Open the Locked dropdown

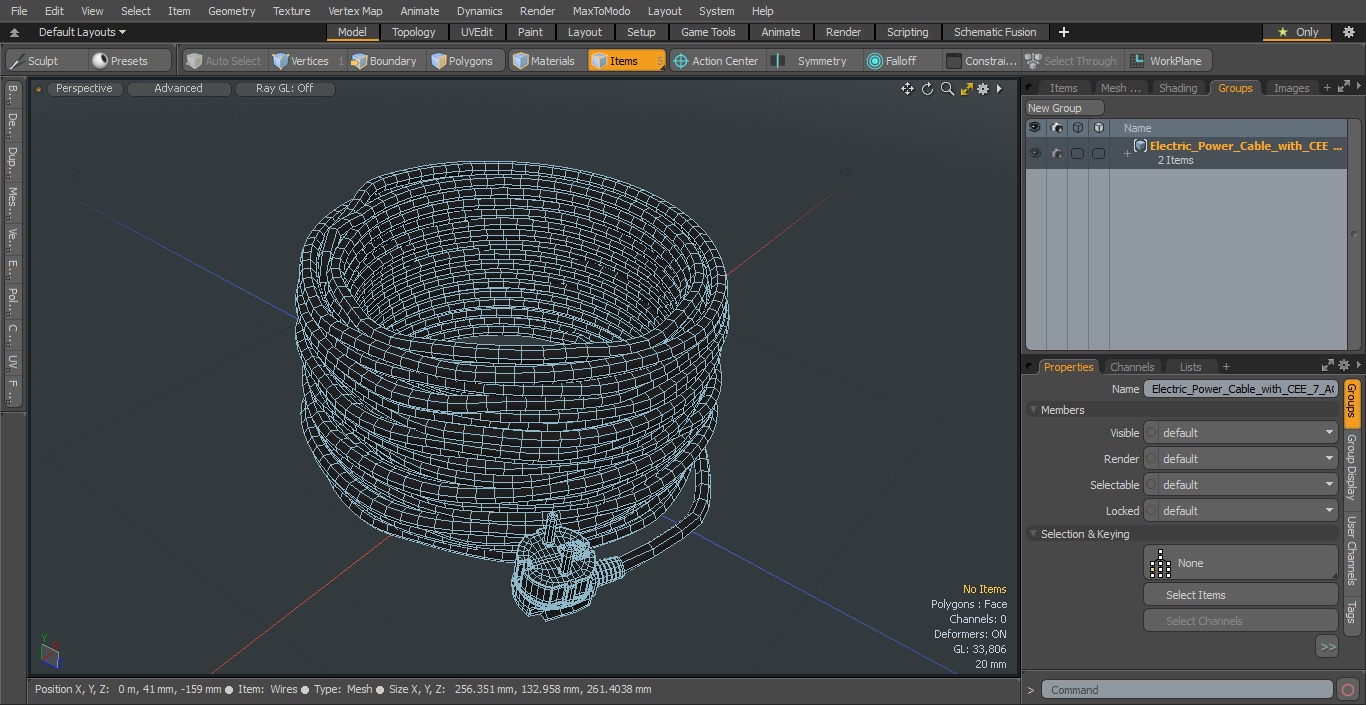pyautogui.click(x=1240, y=511)
